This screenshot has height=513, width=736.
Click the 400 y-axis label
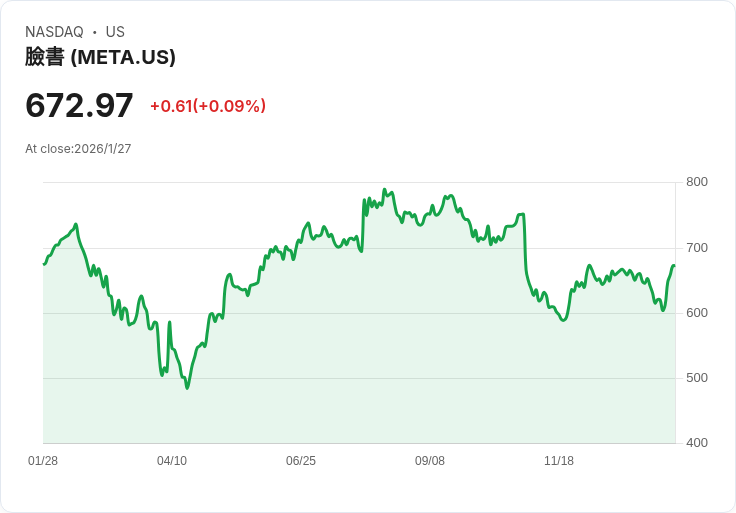point(697,443)
